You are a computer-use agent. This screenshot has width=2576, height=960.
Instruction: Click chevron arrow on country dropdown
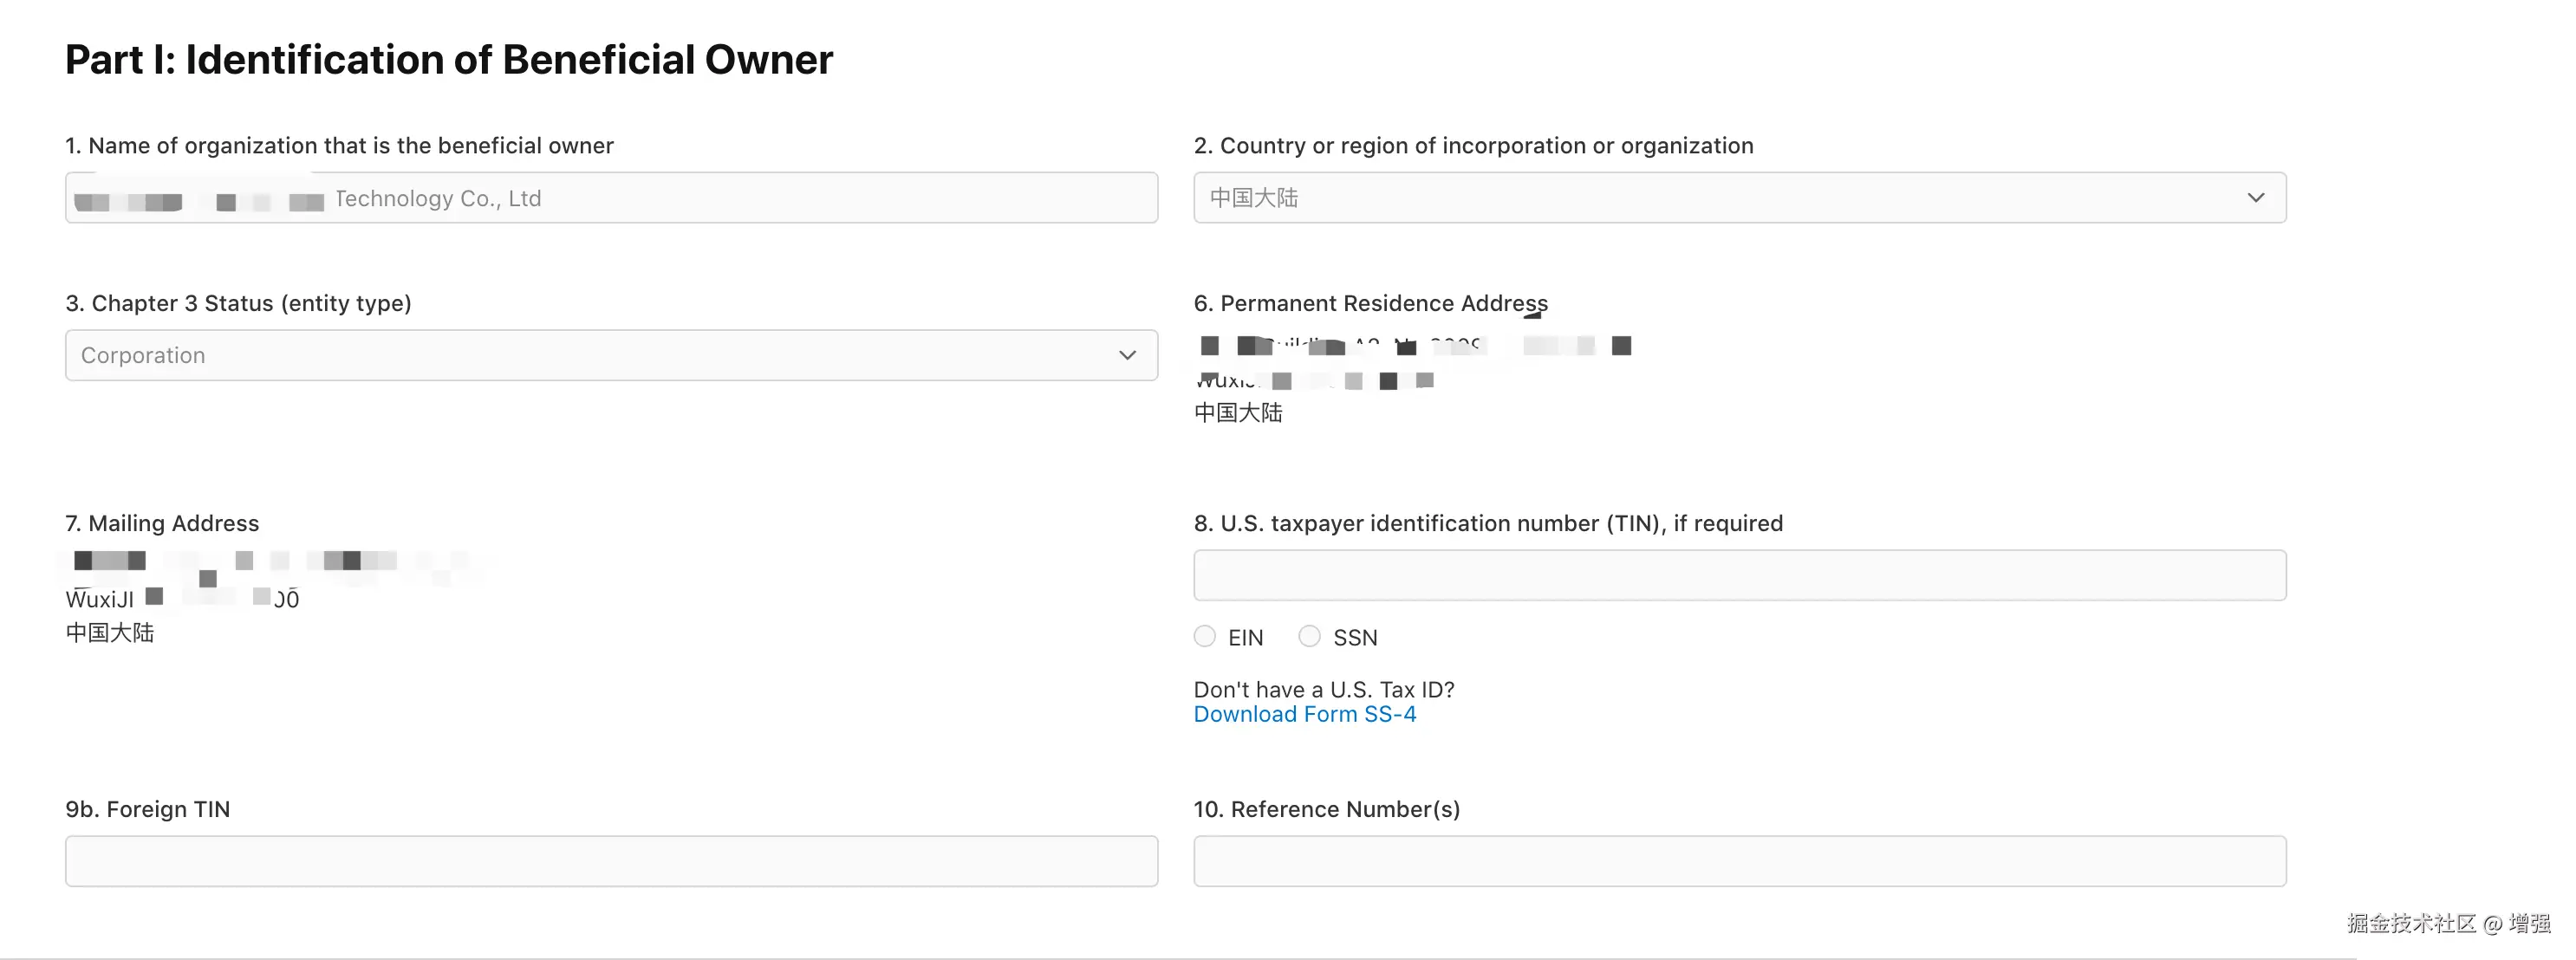pyautogui.click(x=2255, y=198)
